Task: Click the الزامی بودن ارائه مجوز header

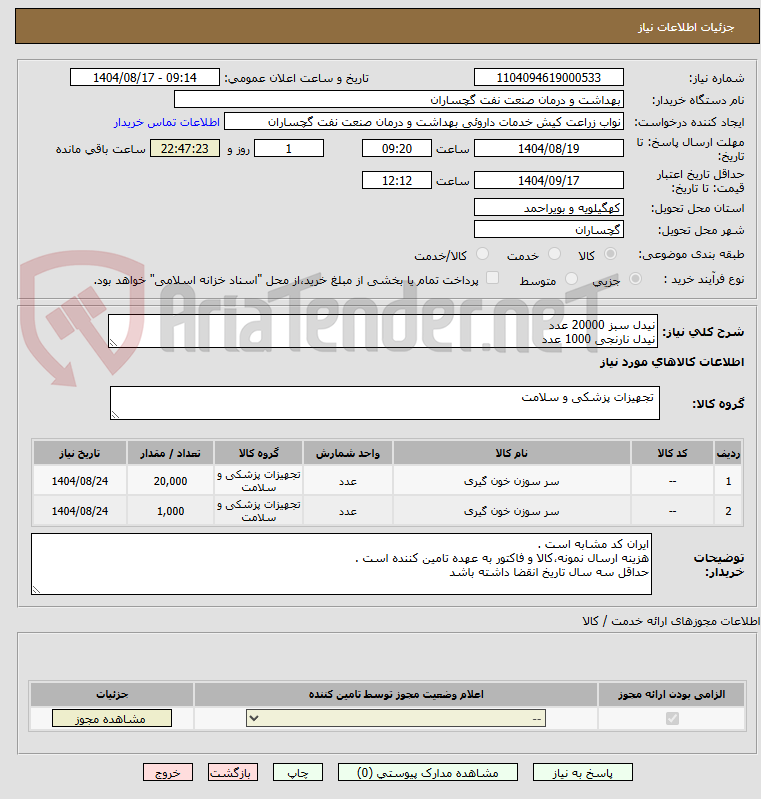Action: click(x=672, y=695)
